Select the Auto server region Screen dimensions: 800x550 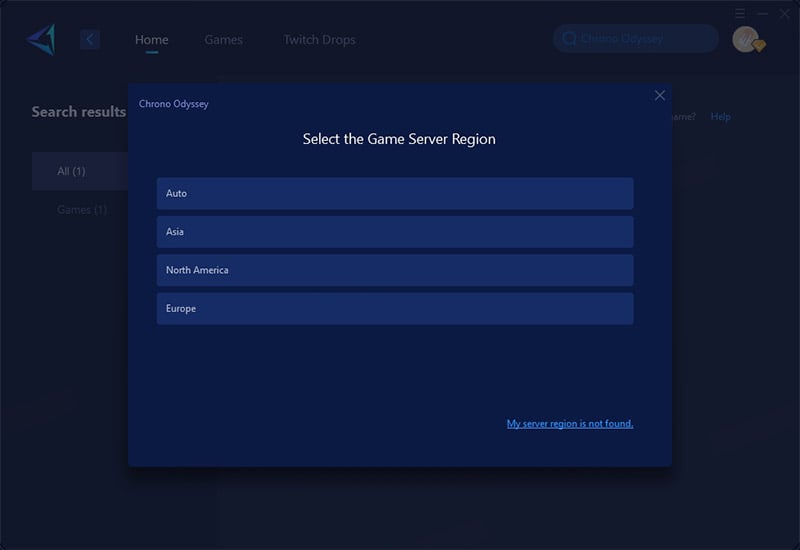point(395,193)
